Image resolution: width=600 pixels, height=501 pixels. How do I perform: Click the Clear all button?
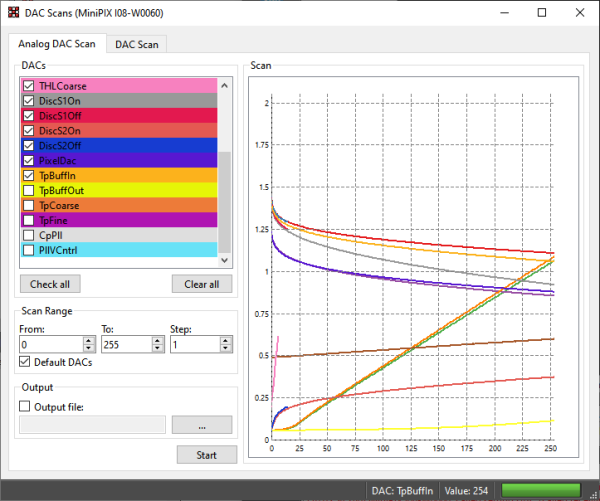click(202, 284)
